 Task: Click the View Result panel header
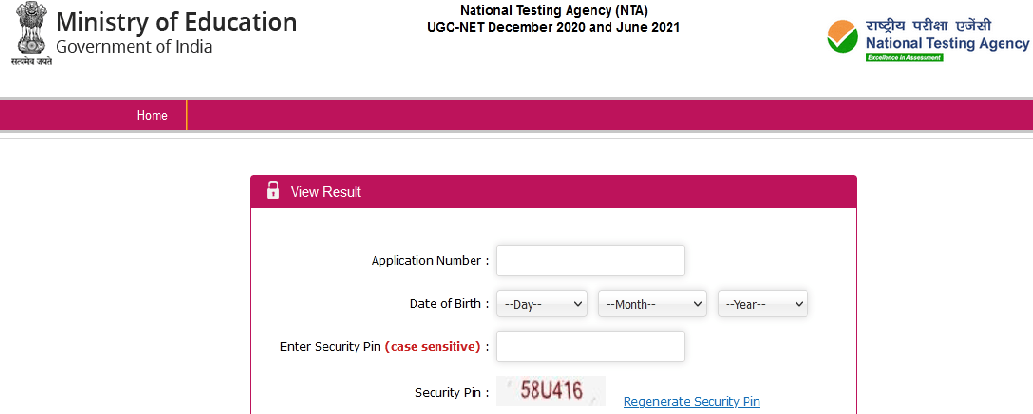pyautogui.click(x=553, y=191)
